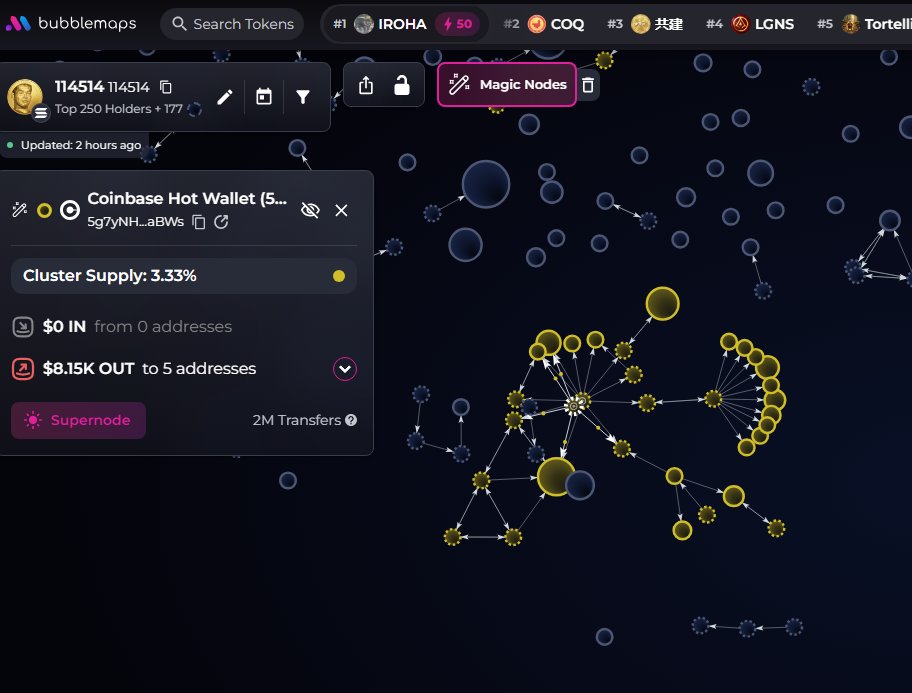Hide the Coinbase Hot Wallet node
912x693 pixels.
tap(310, 210)
